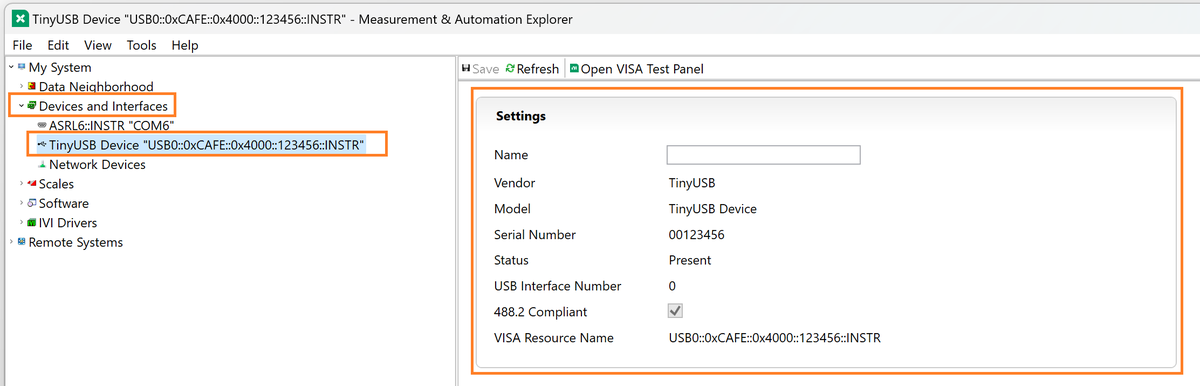Collapse the My System tree node
The width and height of the screenshot is (1200, 386).
pyautogui.click(x=10, y=67)
